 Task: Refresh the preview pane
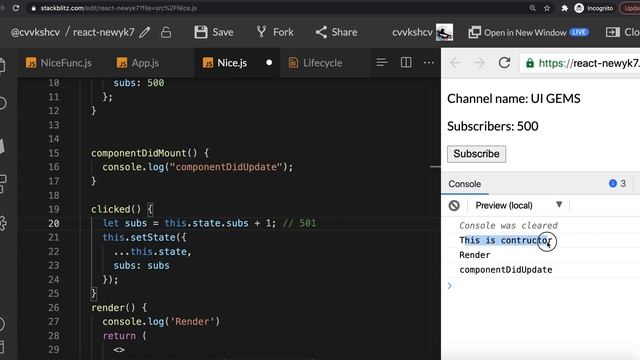click(x=504, y=63)
